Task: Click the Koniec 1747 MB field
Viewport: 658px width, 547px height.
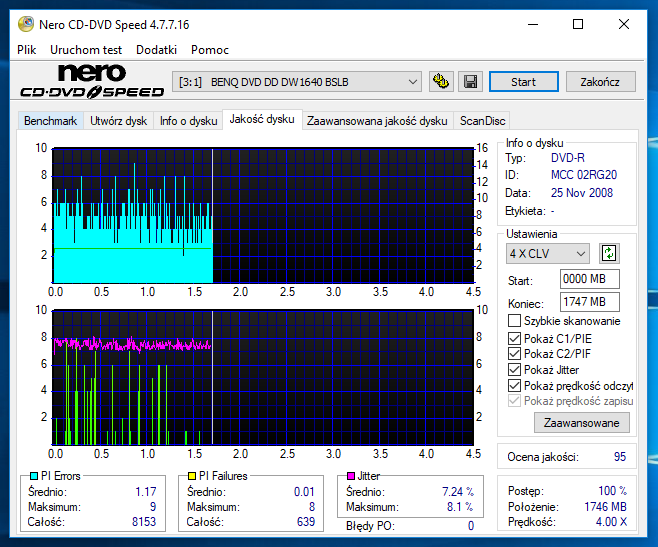Action: click(589, 301)
